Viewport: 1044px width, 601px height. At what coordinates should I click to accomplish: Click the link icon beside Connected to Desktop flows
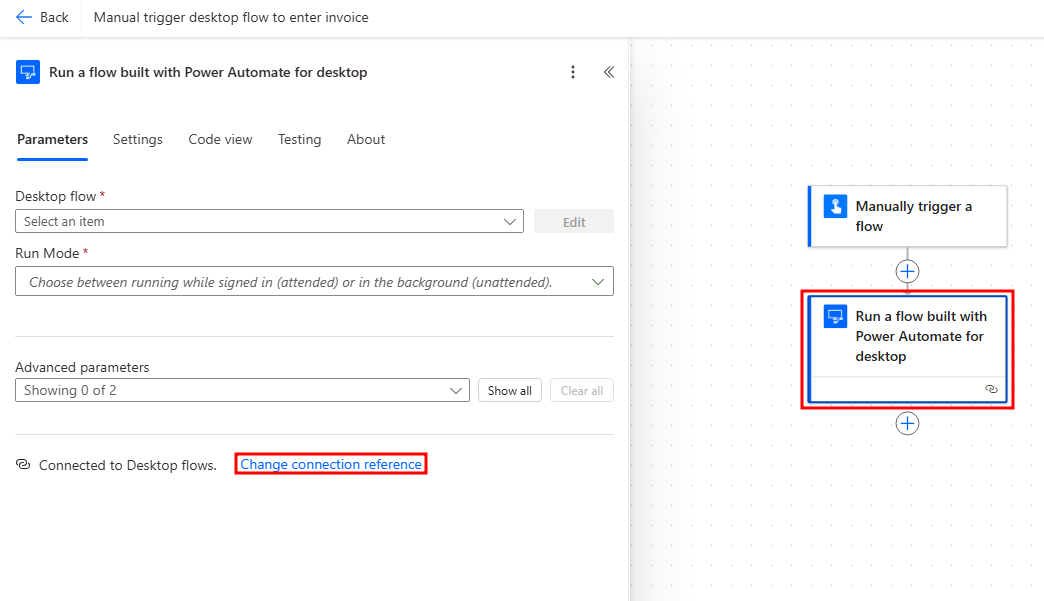point(23,465)
